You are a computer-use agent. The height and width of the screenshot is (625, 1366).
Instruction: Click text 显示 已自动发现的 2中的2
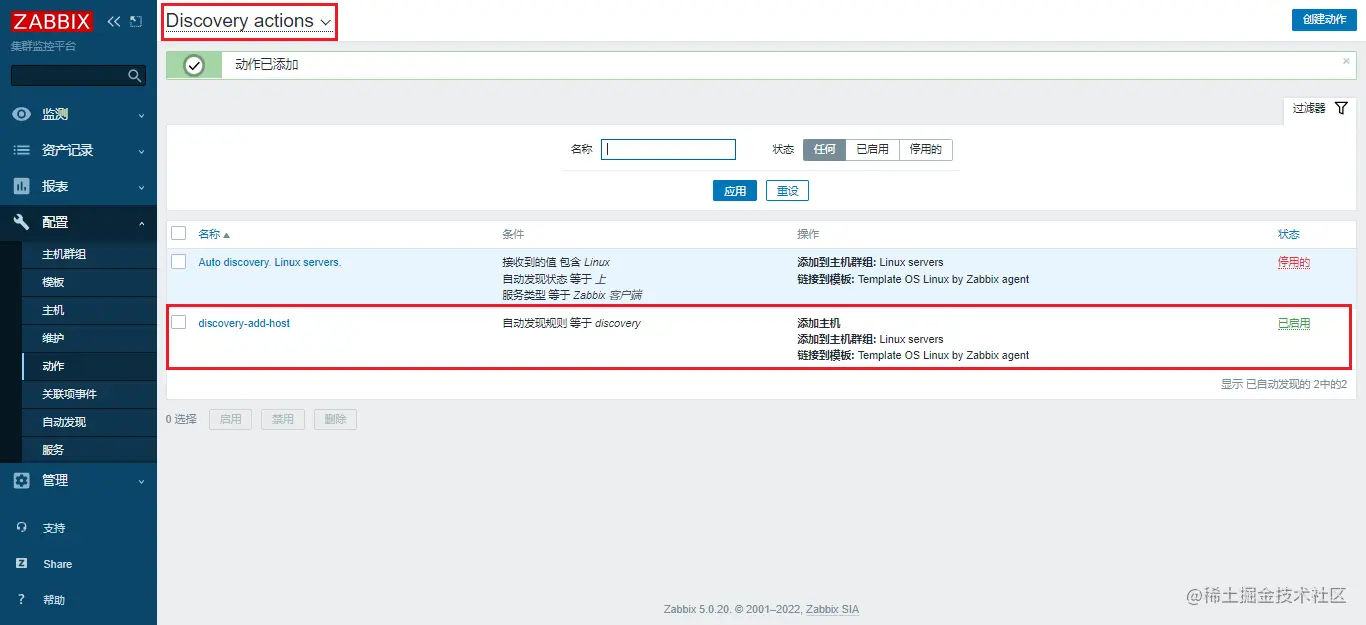(x=1284, y=384)
